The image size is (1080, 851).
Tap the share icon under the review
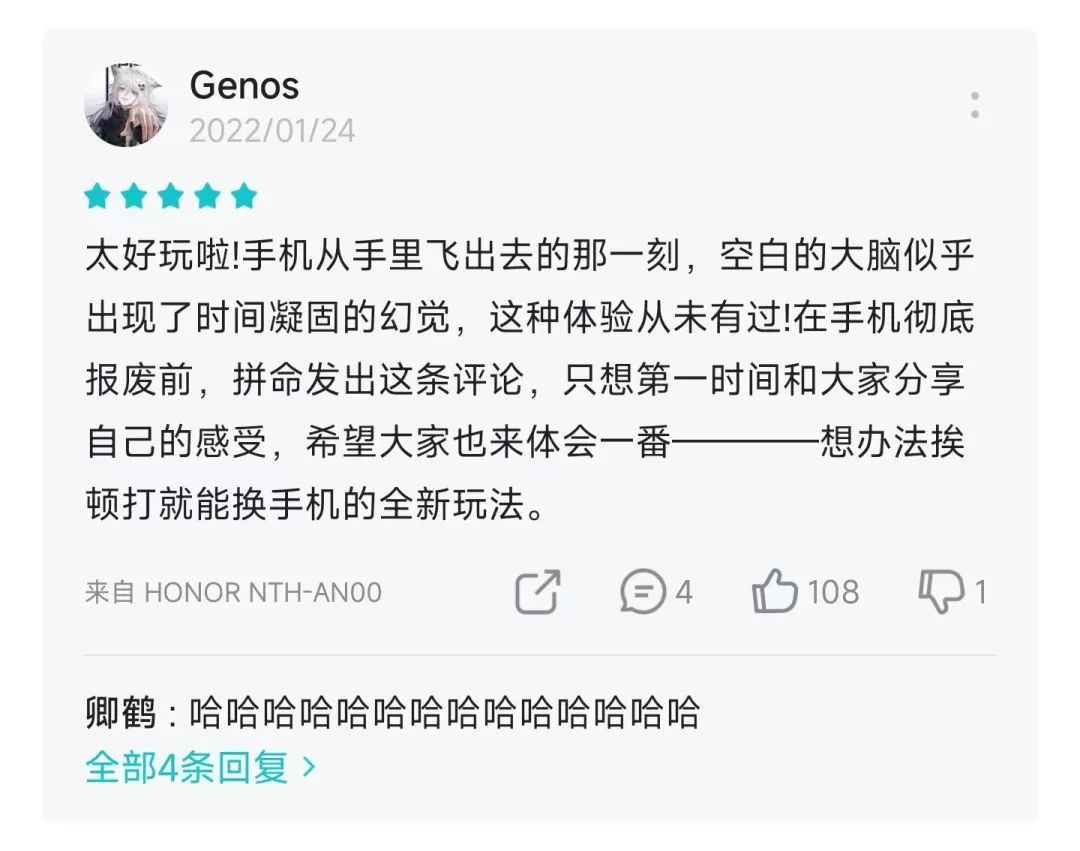538,592
